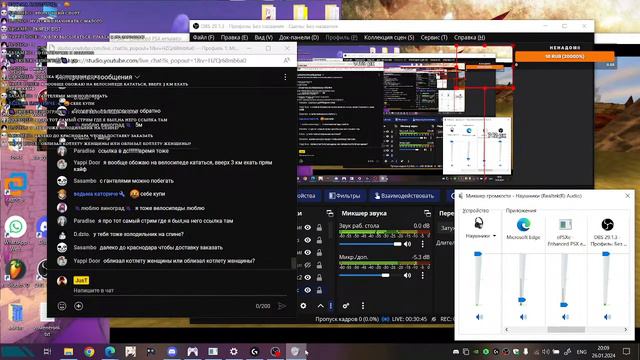The image size is (640, 360).
Task: Open the Правка (E) menu in OBS
Action: click(x=234, y=38)
